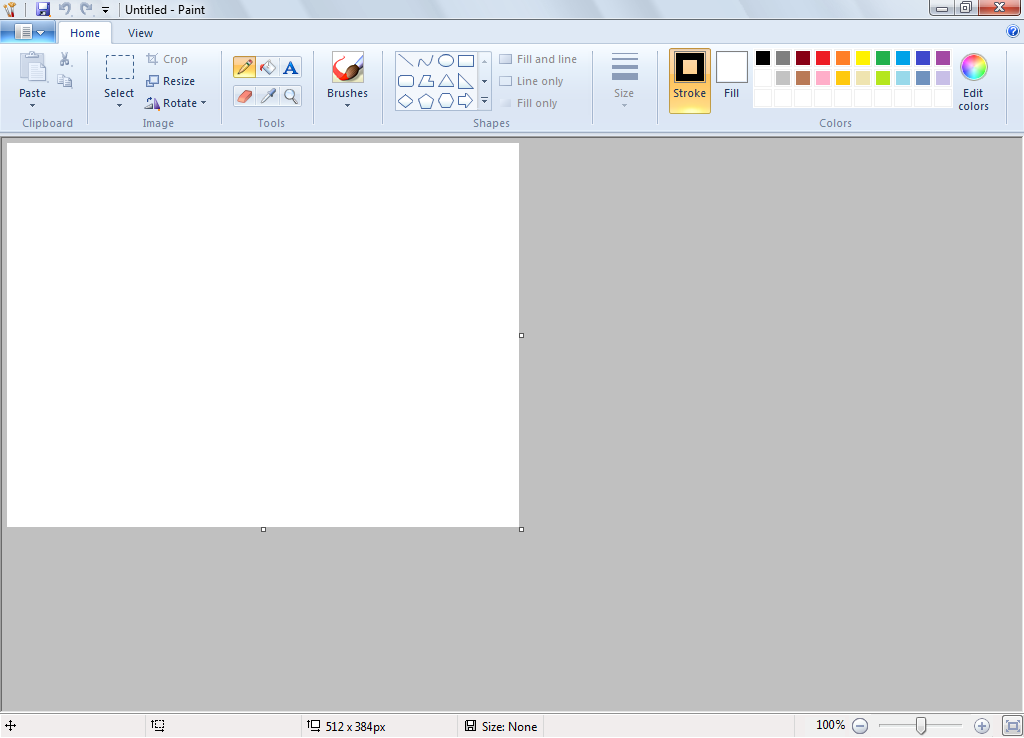
Task: Click the zoom in plus button
Action: pyautogui.click(x=981, y=726)
